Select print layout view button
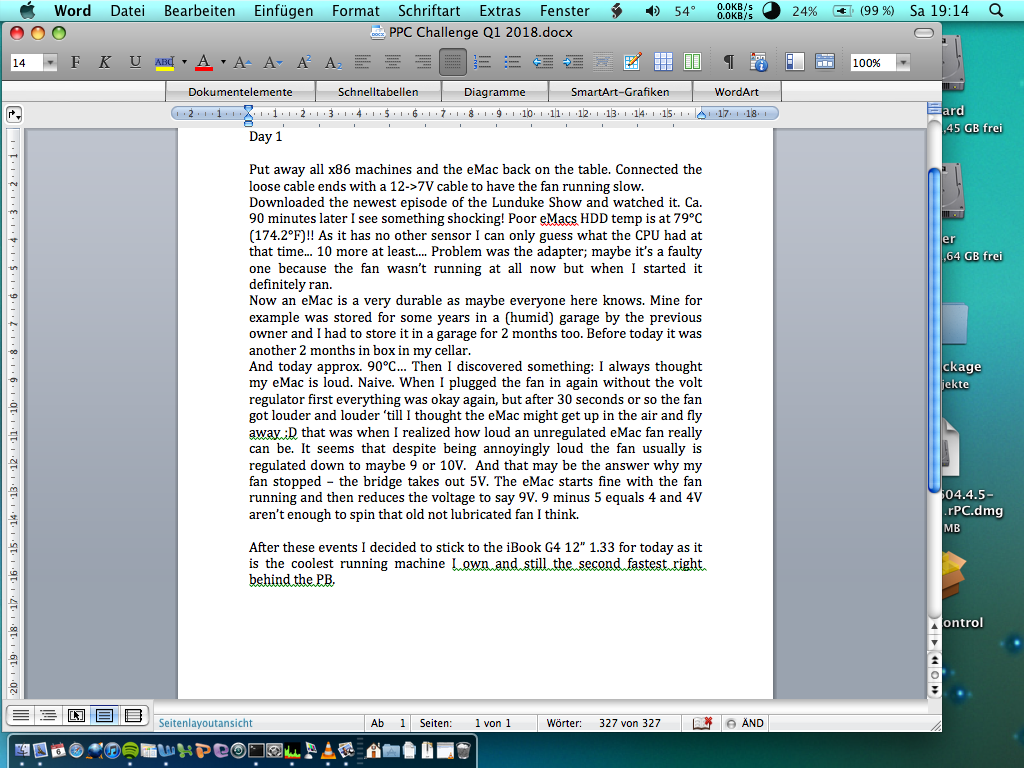The image size is (1024, 768). coord(104,715)
